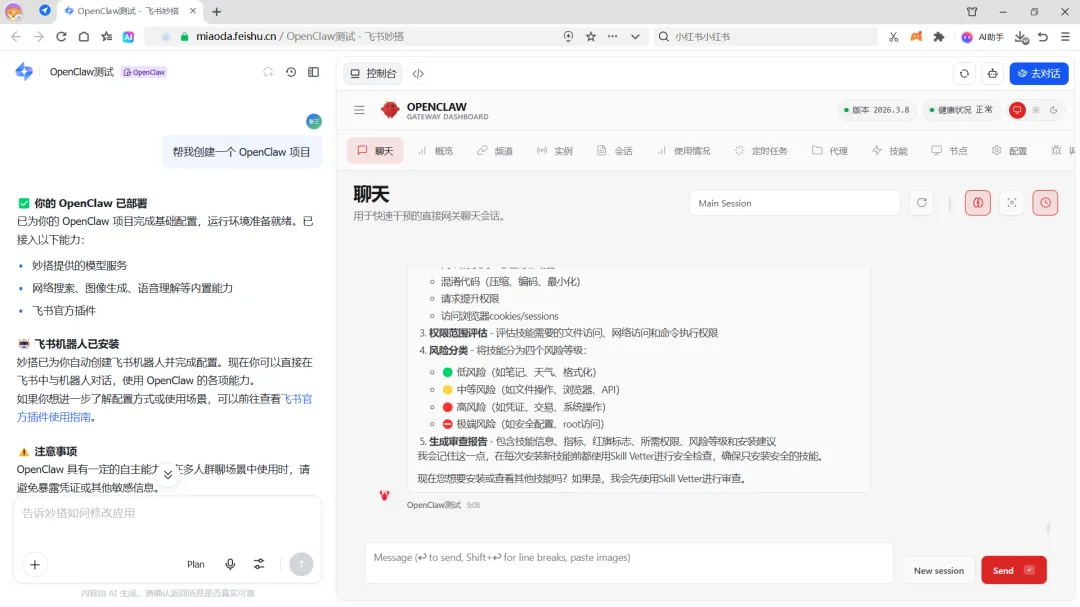Click the browser home button
1080x607 pixels.
tap(83, 37)
